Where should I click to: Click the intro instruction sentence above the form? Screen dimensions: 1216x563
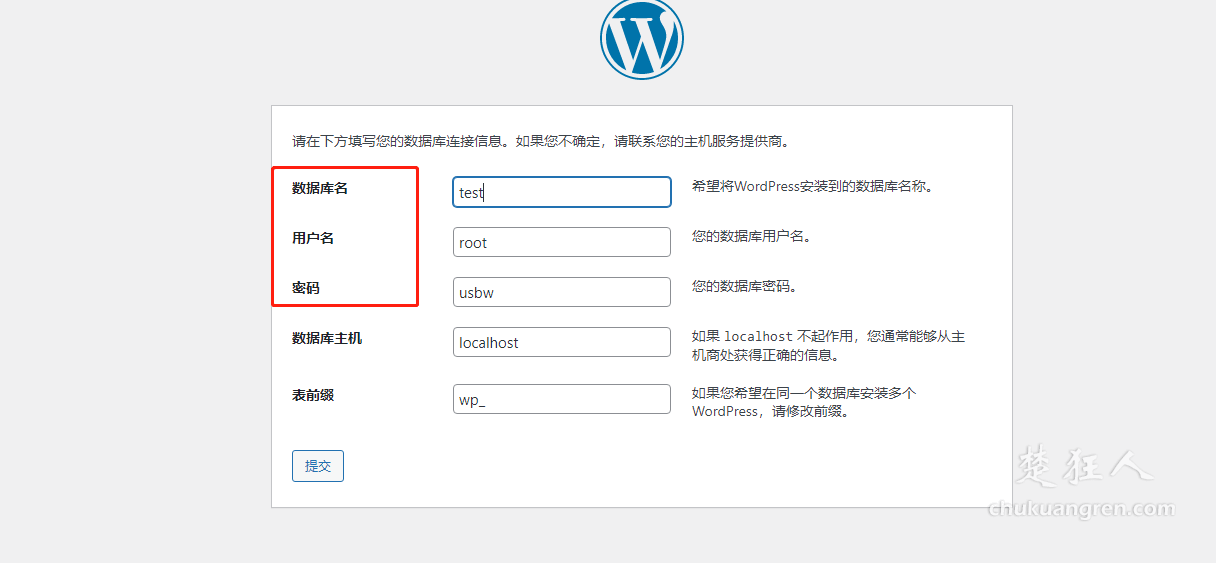pyautogui.click(x=541, y=141)
